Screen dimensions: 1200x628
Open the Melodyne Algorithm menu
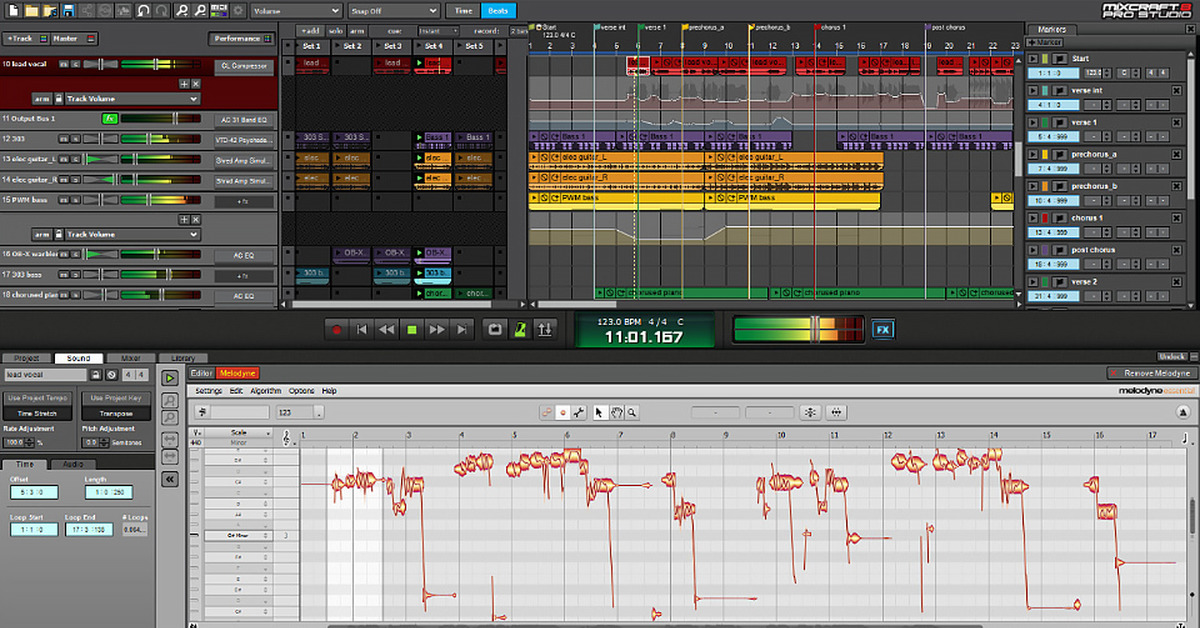[x=265, y=391]
